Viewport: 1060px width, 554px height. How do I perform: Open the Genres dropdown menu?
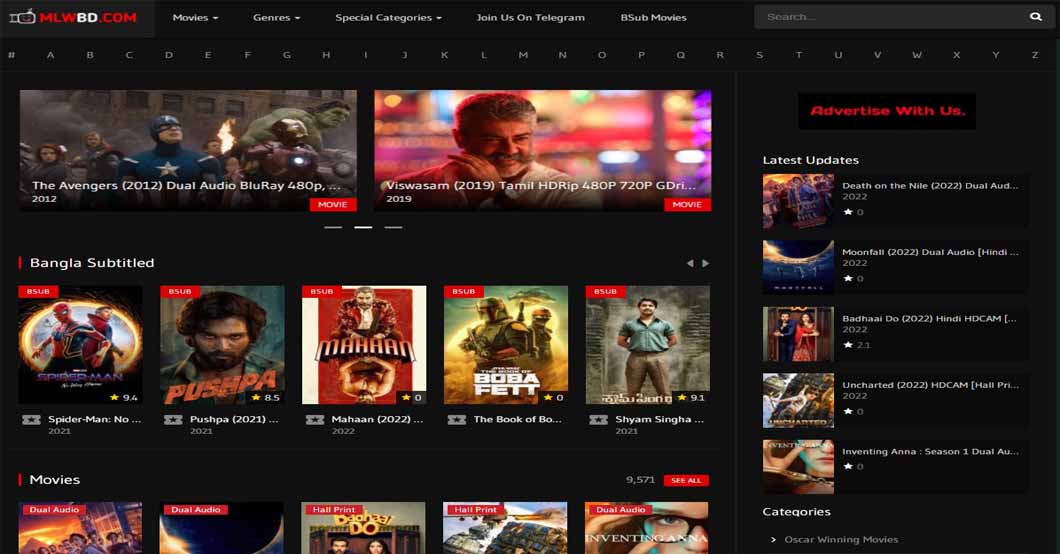[276, 18]
